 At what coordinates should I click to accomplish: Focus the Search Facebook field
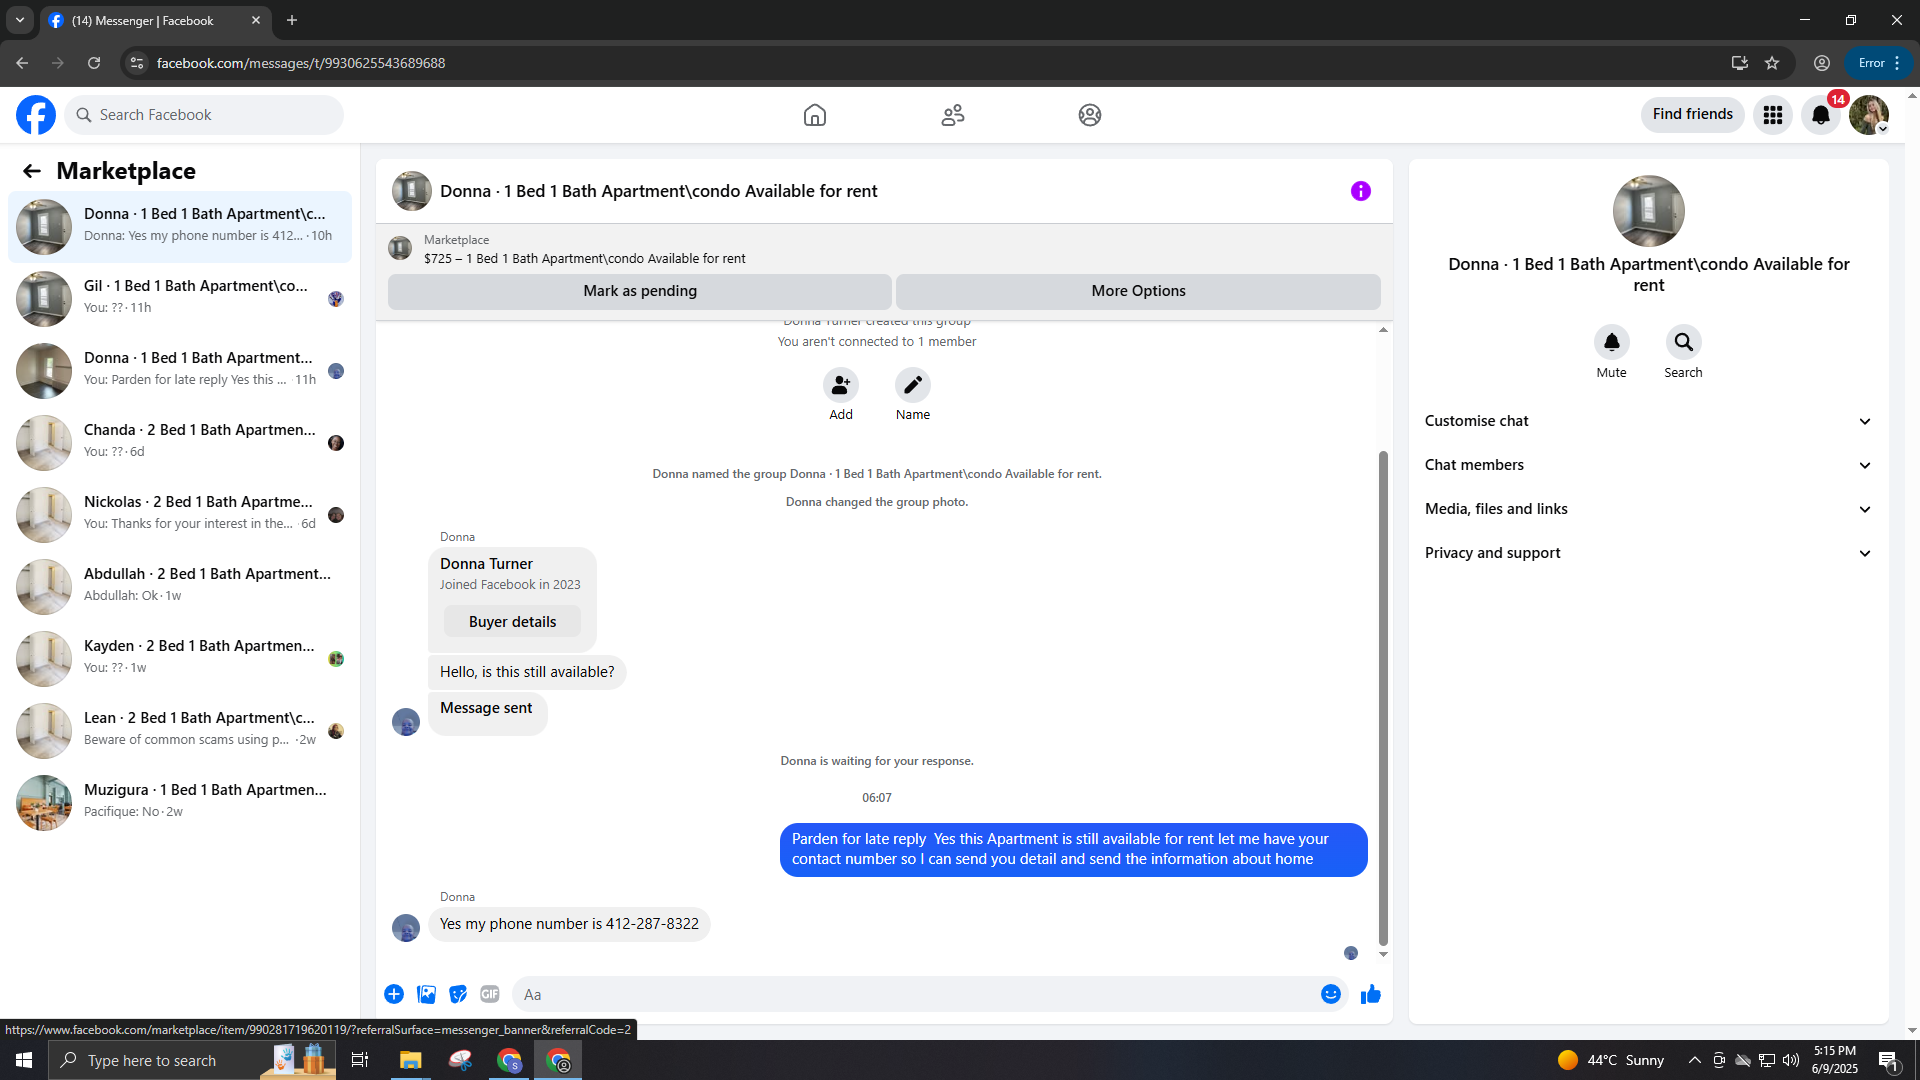tap(205, 115)
